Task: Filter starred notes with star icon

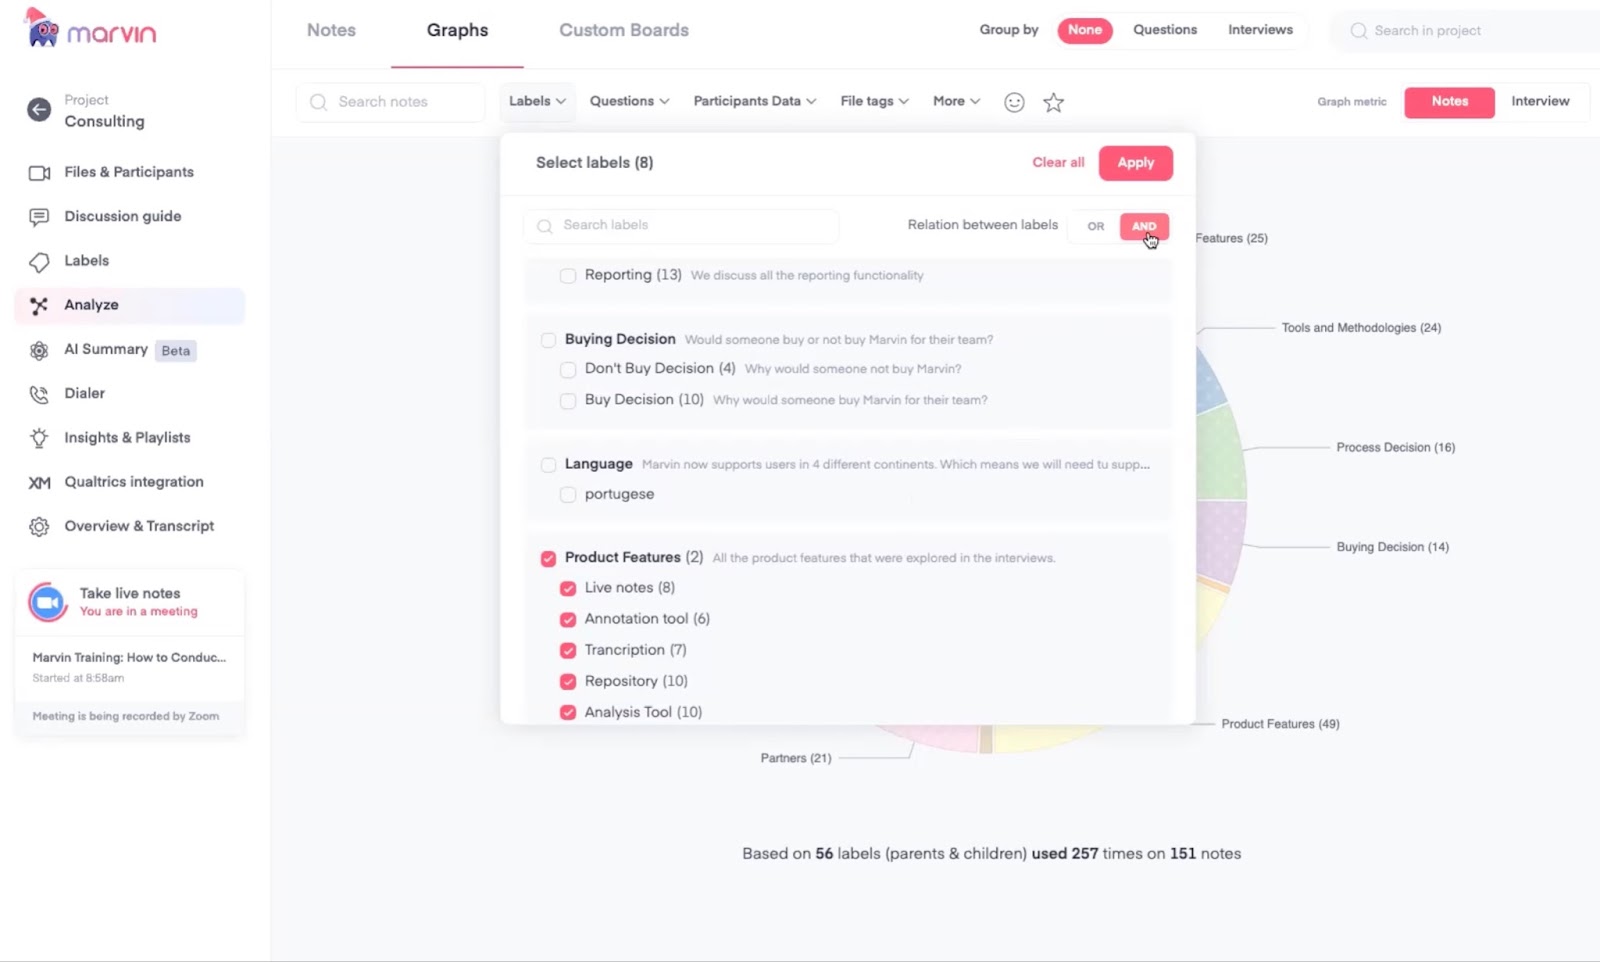Action: coord(1053,102)
